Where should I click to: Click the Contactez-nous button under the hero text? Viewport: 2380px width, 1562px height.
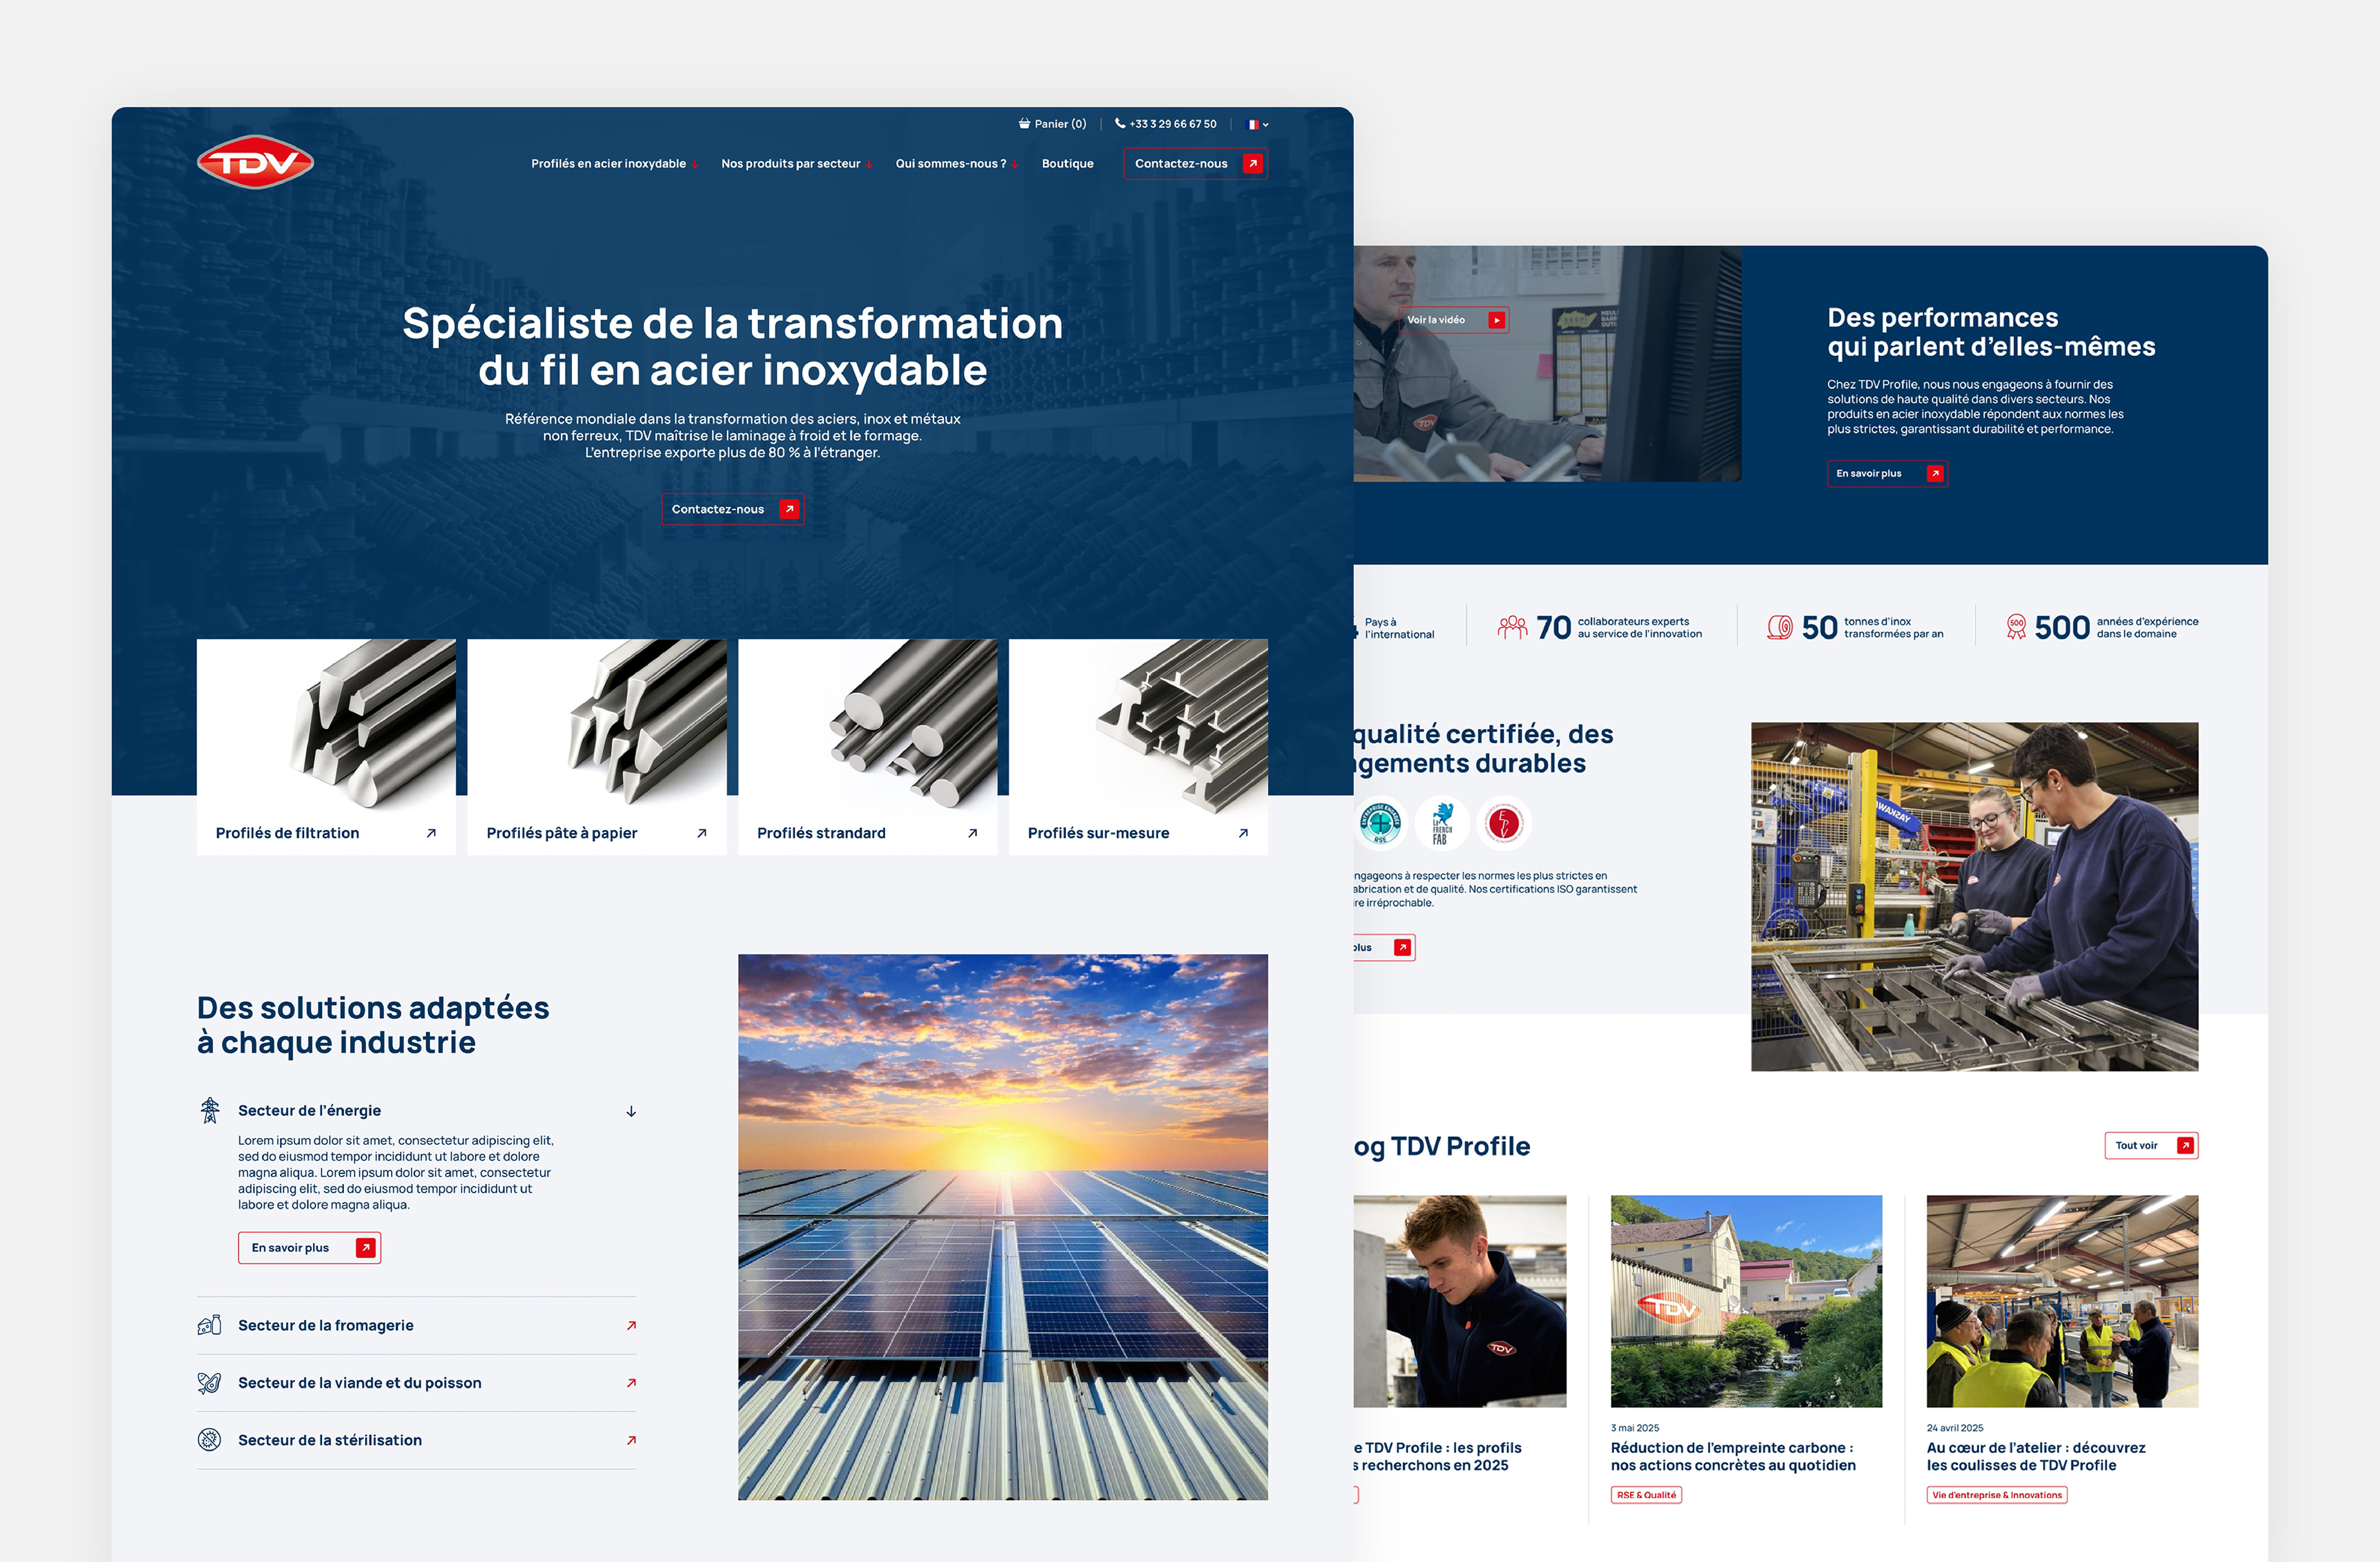(x=732, y=509)
